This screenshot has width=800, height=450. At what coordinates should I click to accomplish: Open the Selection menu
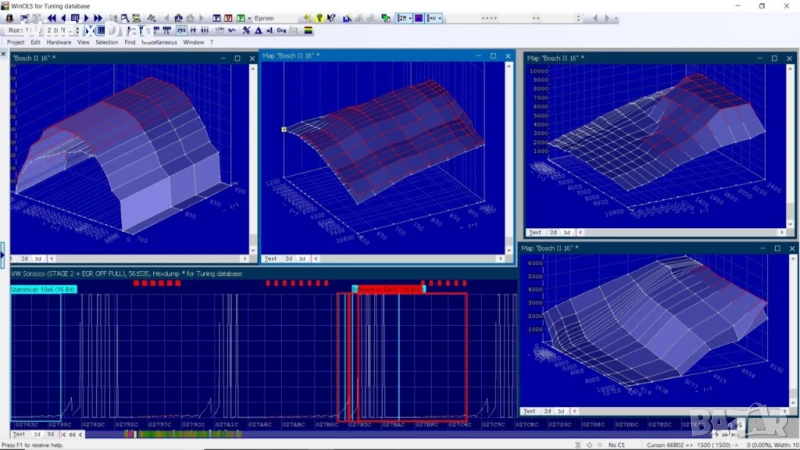pos(106,42)
